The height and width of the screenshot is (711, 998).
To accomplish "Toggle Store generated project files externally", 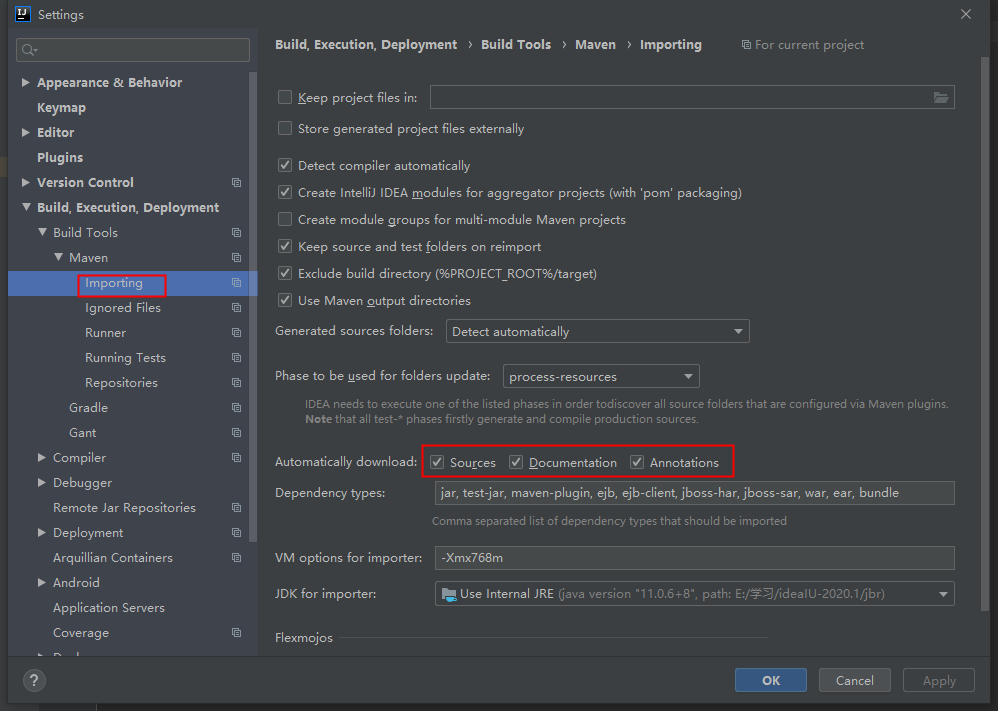I will 285,129.
